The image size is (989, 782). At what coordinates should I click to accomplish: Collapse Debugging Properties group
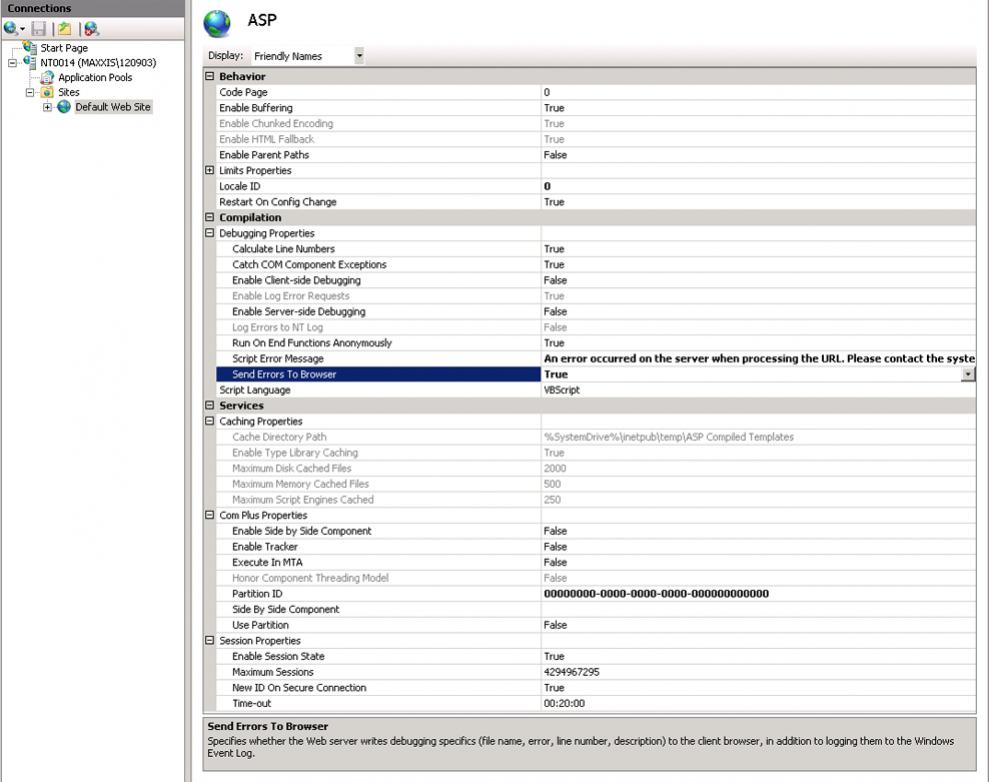[210, 233]
